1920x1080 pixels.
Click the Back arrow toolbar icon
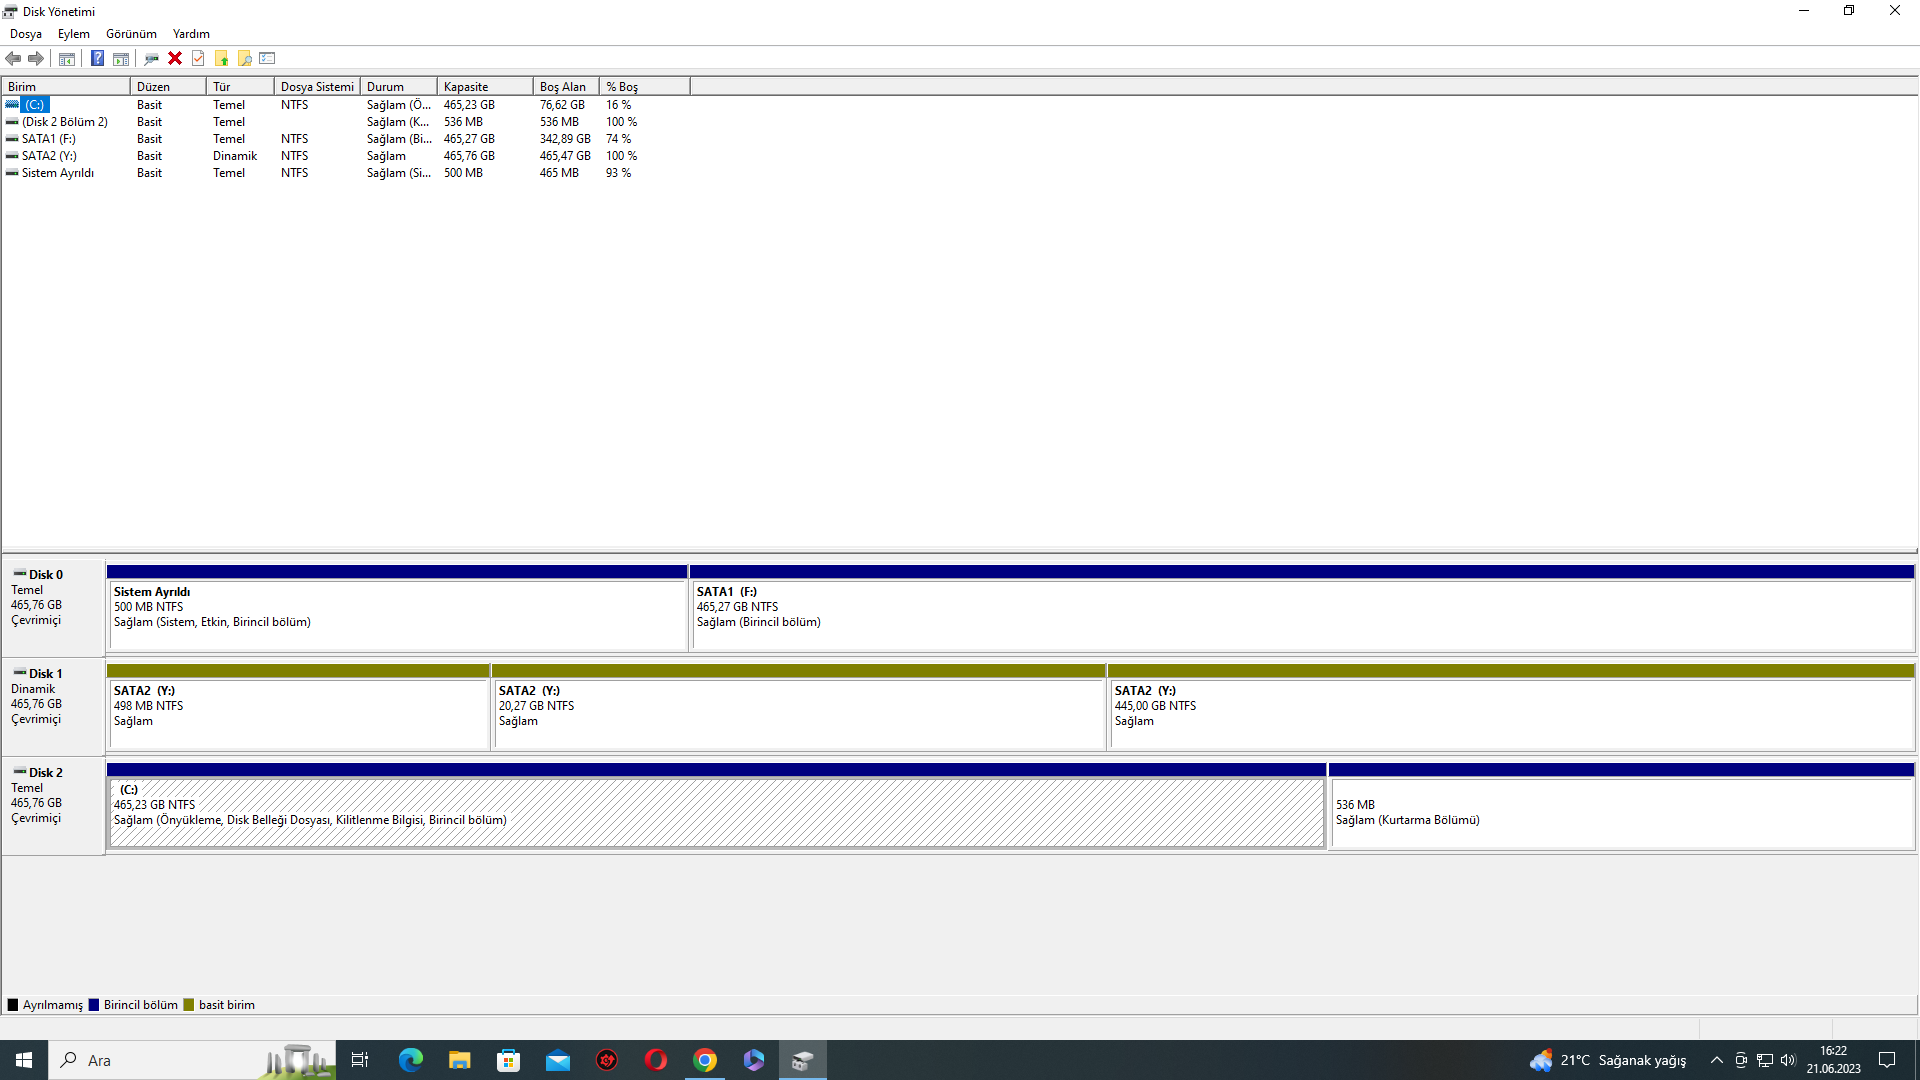[13, 58]
